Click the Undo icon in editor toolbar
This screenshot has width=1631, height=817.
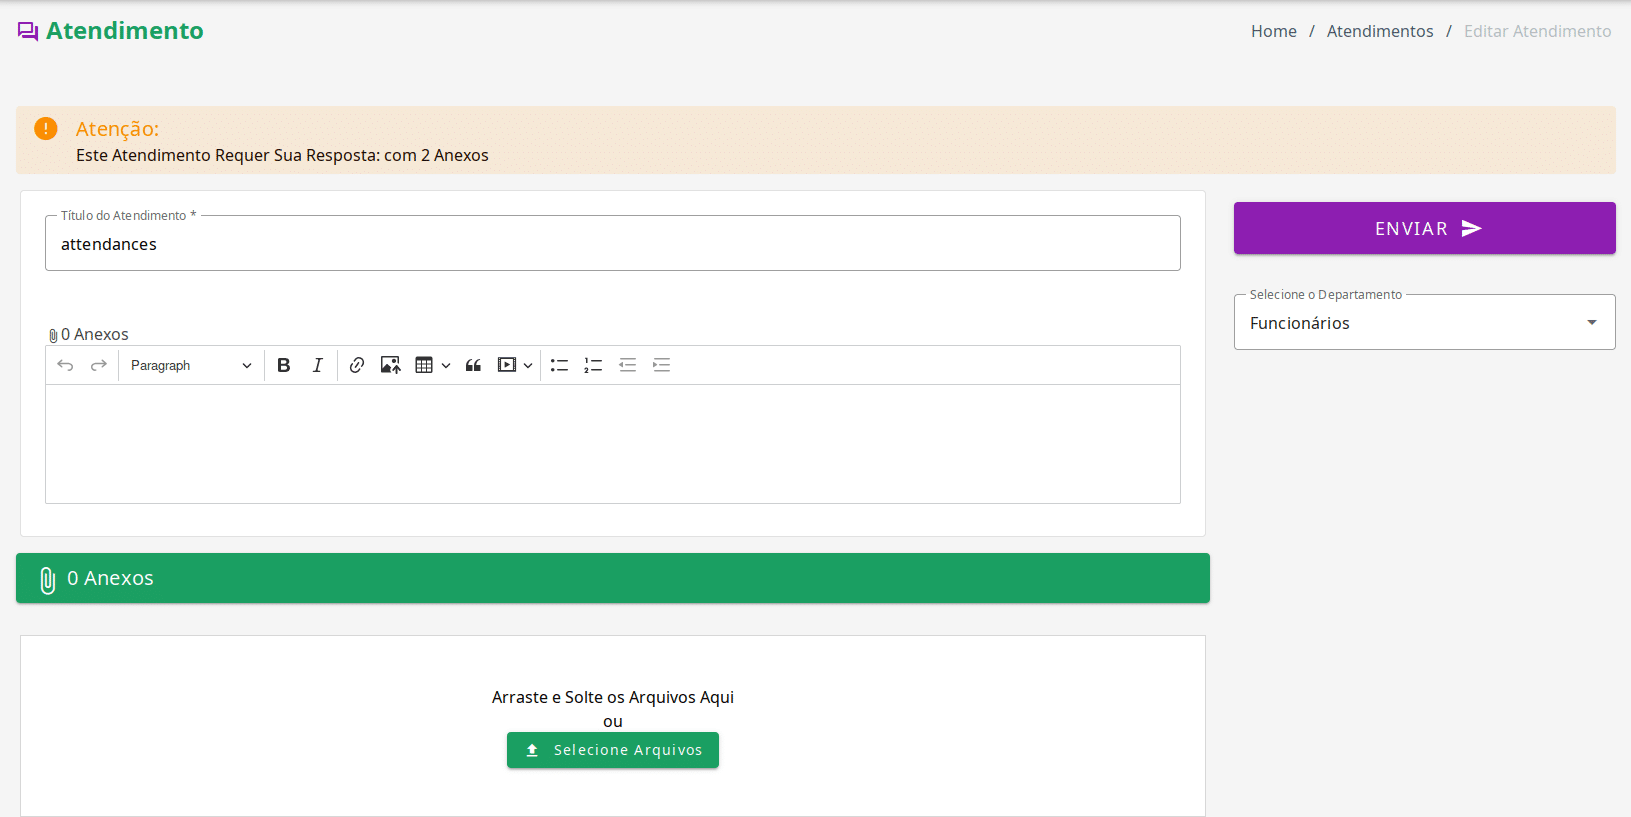[65, 365]
